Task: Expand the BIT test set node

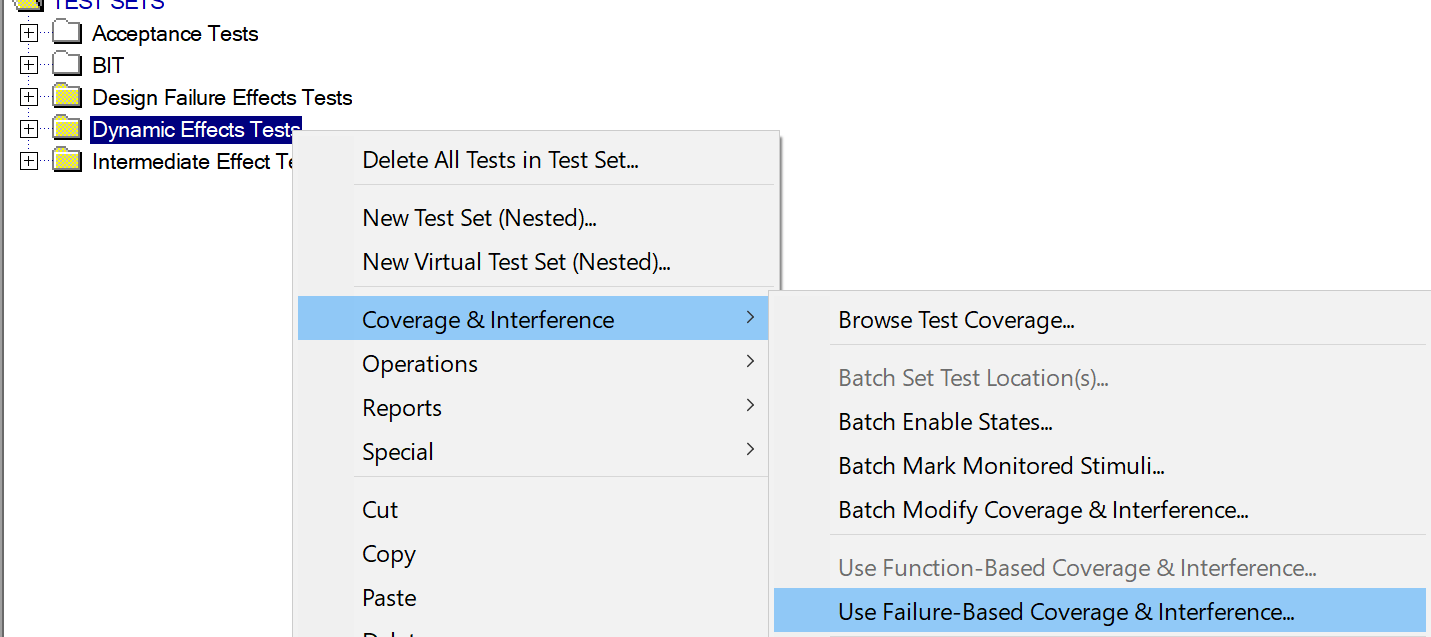Action: 29,66
